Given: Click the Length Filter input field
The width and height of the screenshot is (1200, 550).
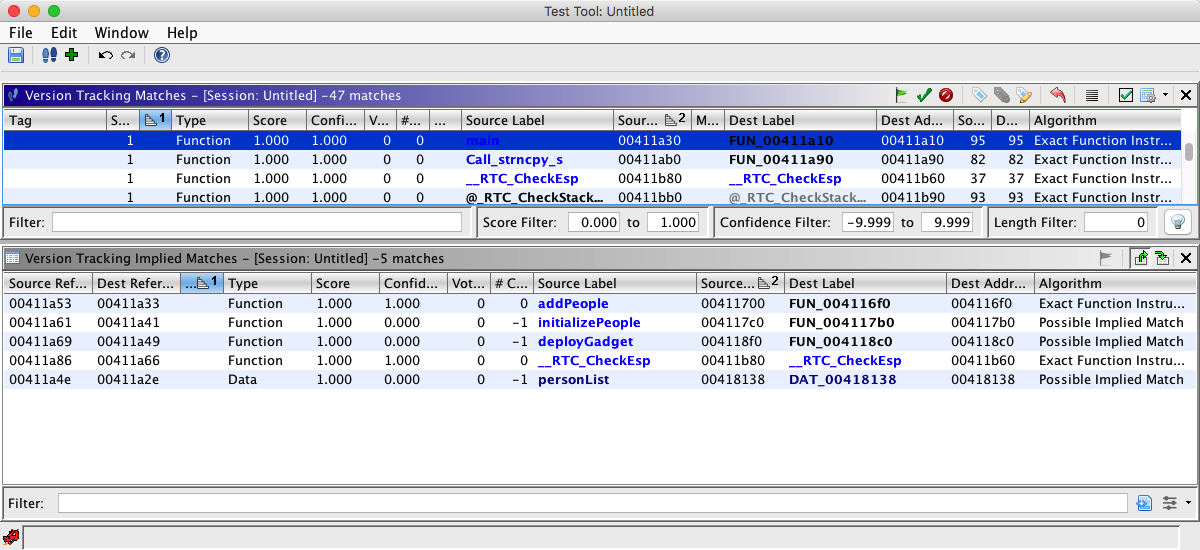Looking at the screenshot, I should tap(1115, 222).
